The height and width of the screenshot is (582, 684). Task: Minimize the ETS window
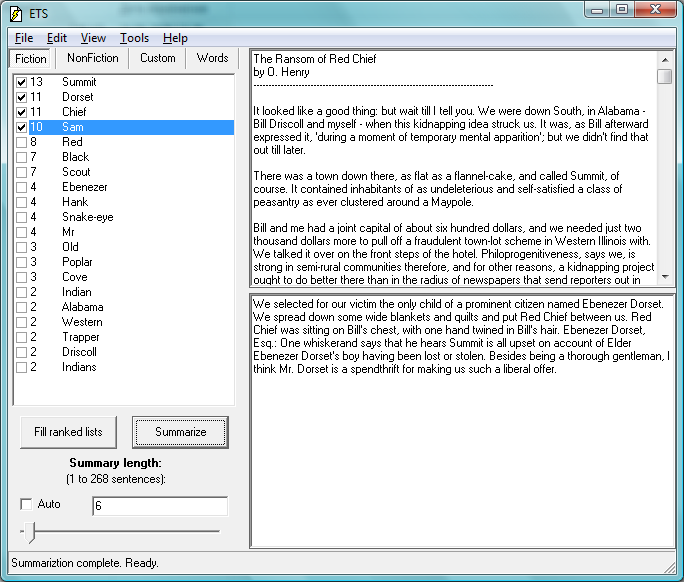(597, 10)
